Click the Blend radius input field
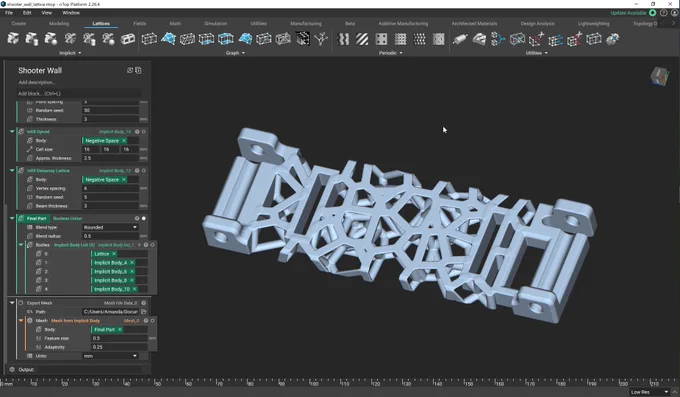 pyautogui.click(x=110, y=236)
